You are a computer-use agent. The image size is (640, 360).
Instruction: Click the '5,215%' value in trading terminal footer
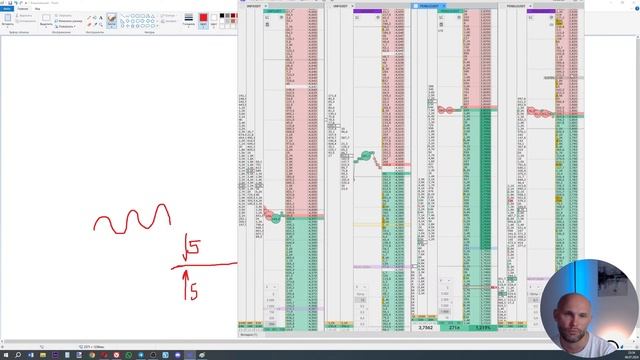483,327
